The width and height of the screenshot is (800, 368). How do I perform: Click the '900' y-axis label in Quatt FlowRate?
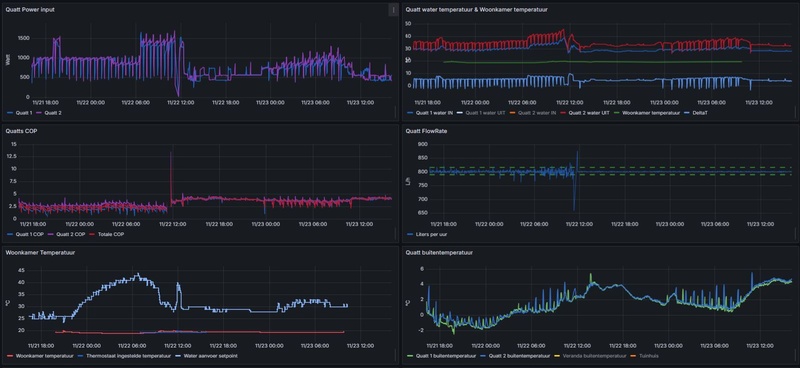click(x=422, y=144)
